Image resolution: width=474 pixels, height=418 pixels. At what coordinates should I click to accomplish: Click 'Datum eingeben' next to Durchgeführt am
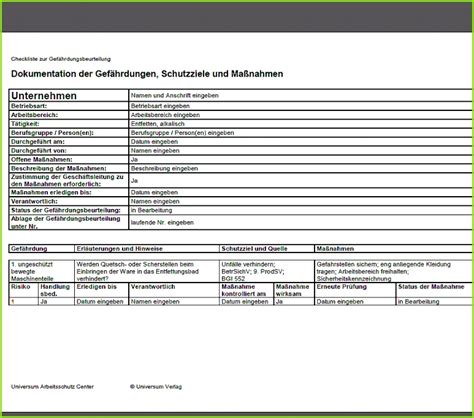click(x=154, y=142)
